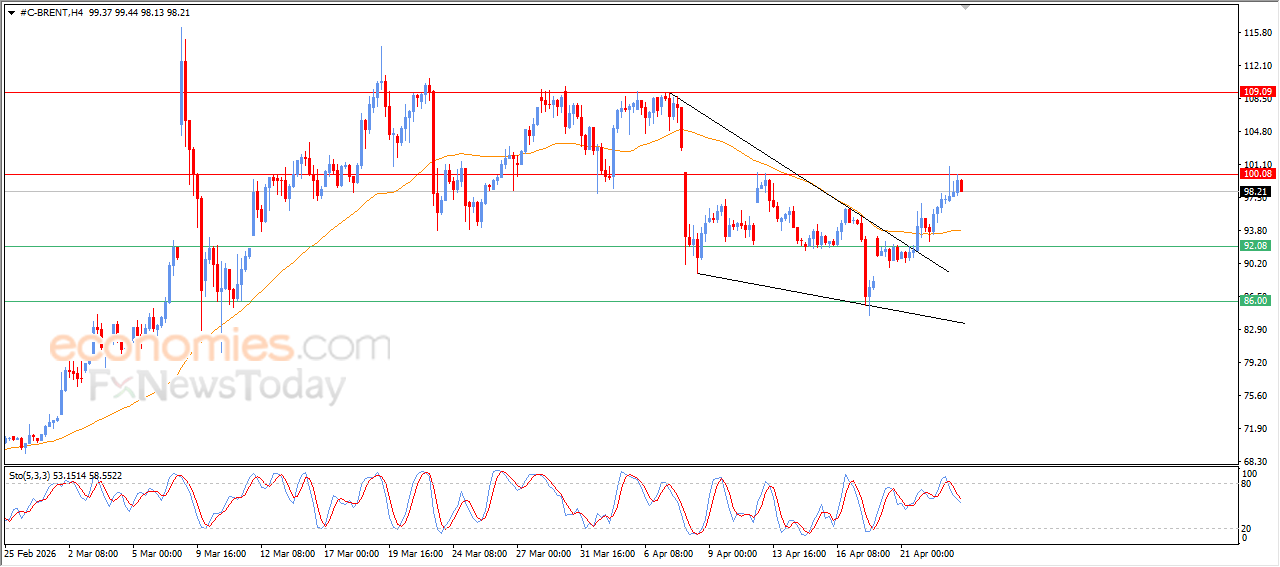Click the 16 Apr 08:00 time label
Viewport: 1280px width, 567px height.
pos(861,552)
